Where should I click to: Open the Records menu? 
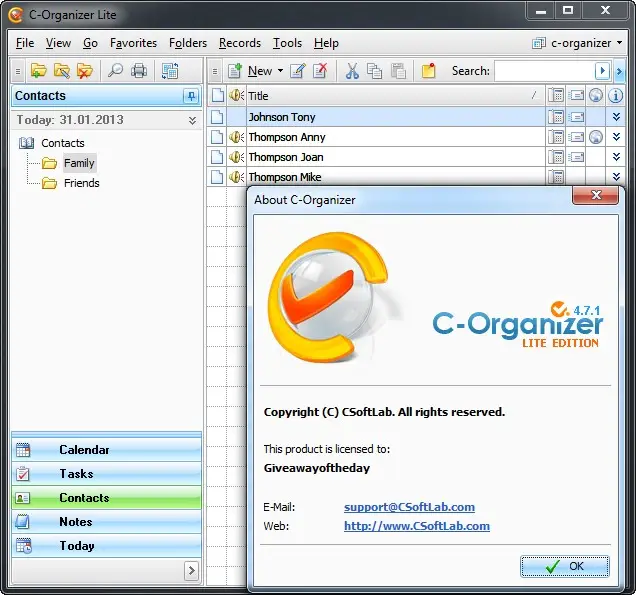point(240,43)
